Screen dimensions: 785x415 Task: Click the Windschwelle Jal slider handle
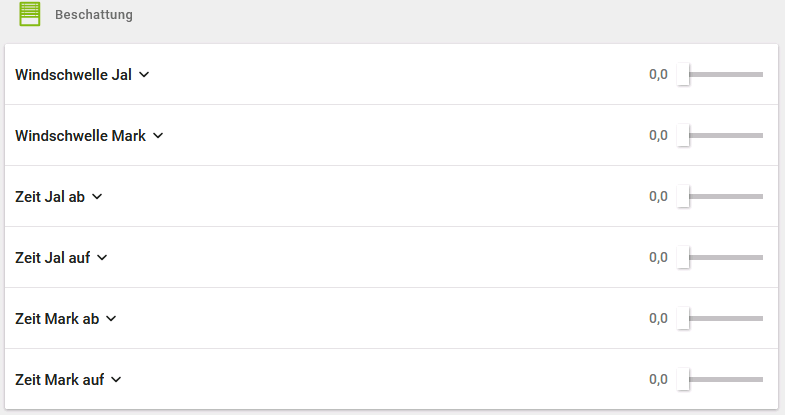(x=683, y=74)
